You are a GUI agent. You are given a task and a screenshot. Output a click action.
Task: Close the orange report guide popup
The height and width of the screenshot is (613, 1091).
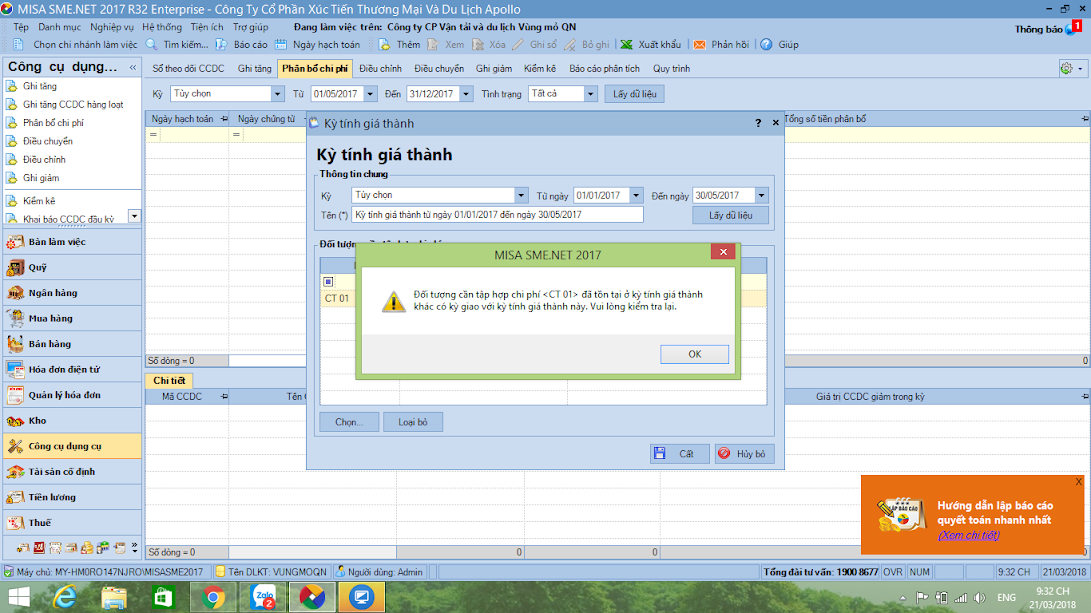[1078, 481]
